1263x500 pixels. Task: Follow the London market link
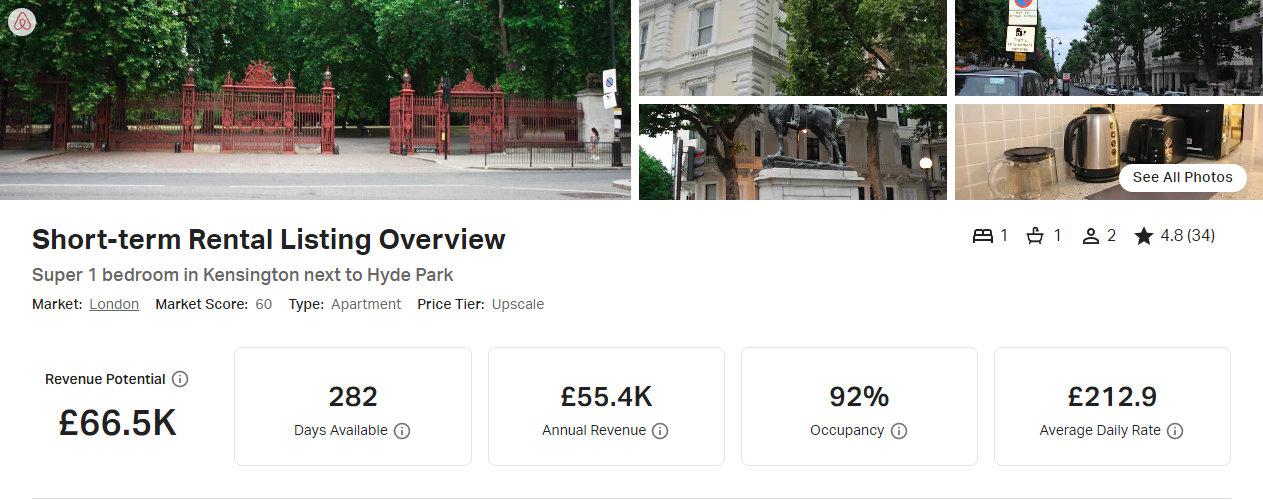tap(114, 304)
